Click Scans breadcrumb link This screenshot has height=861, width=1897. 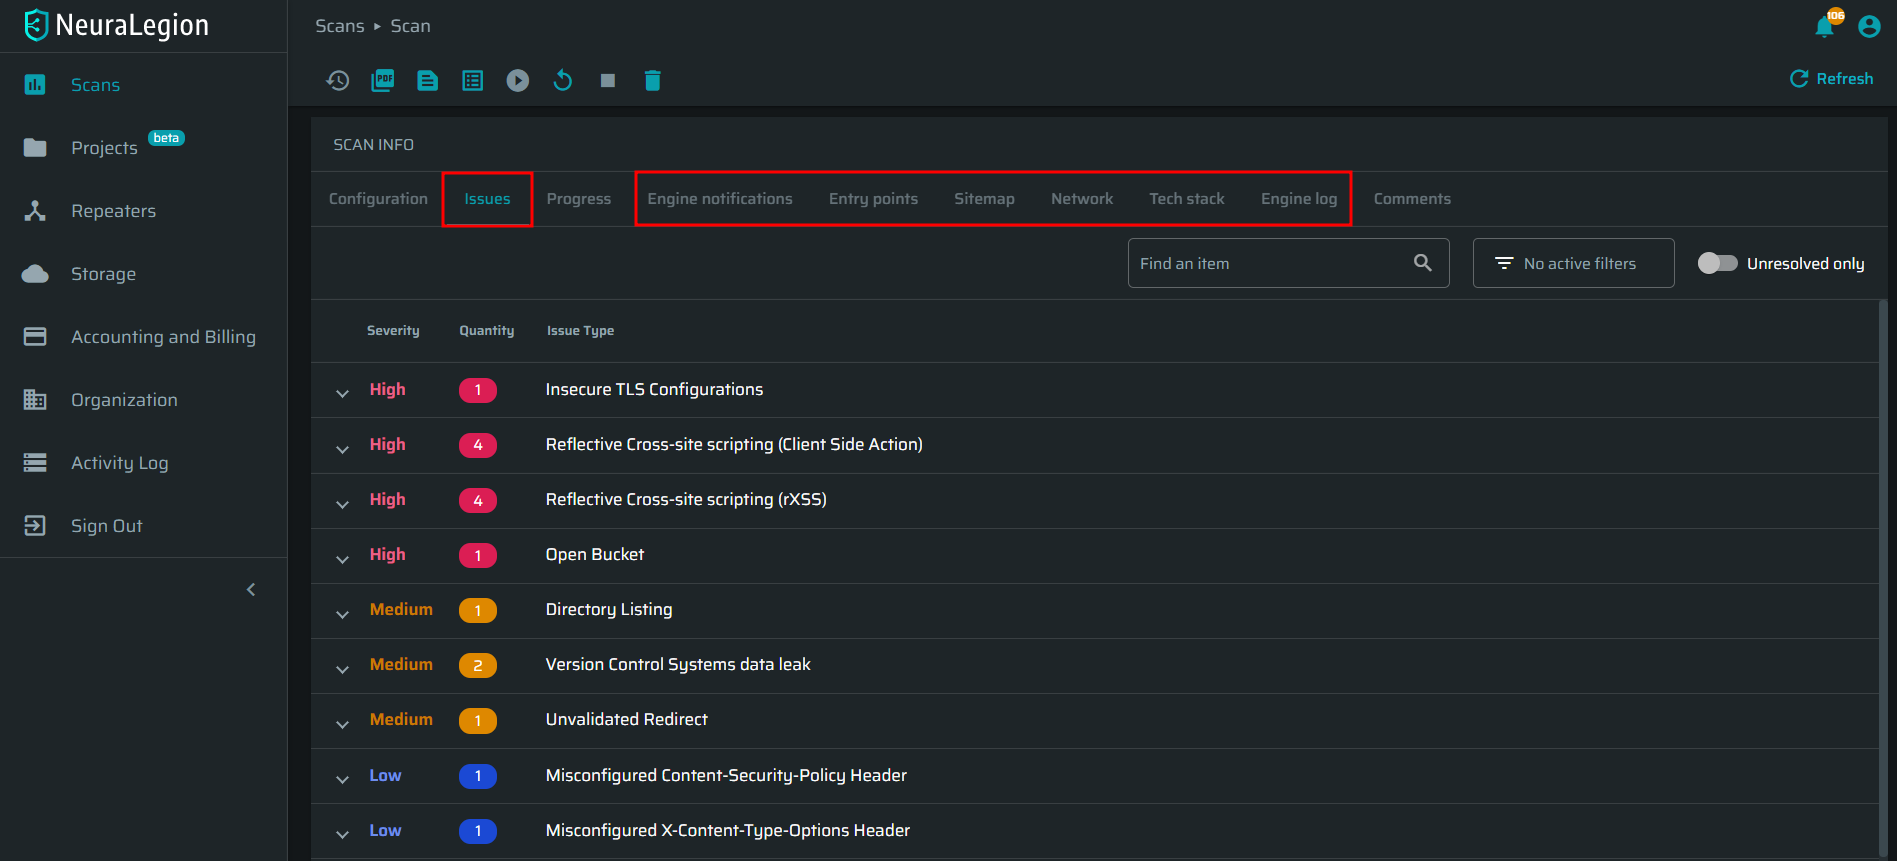click(x=340, y=26)
